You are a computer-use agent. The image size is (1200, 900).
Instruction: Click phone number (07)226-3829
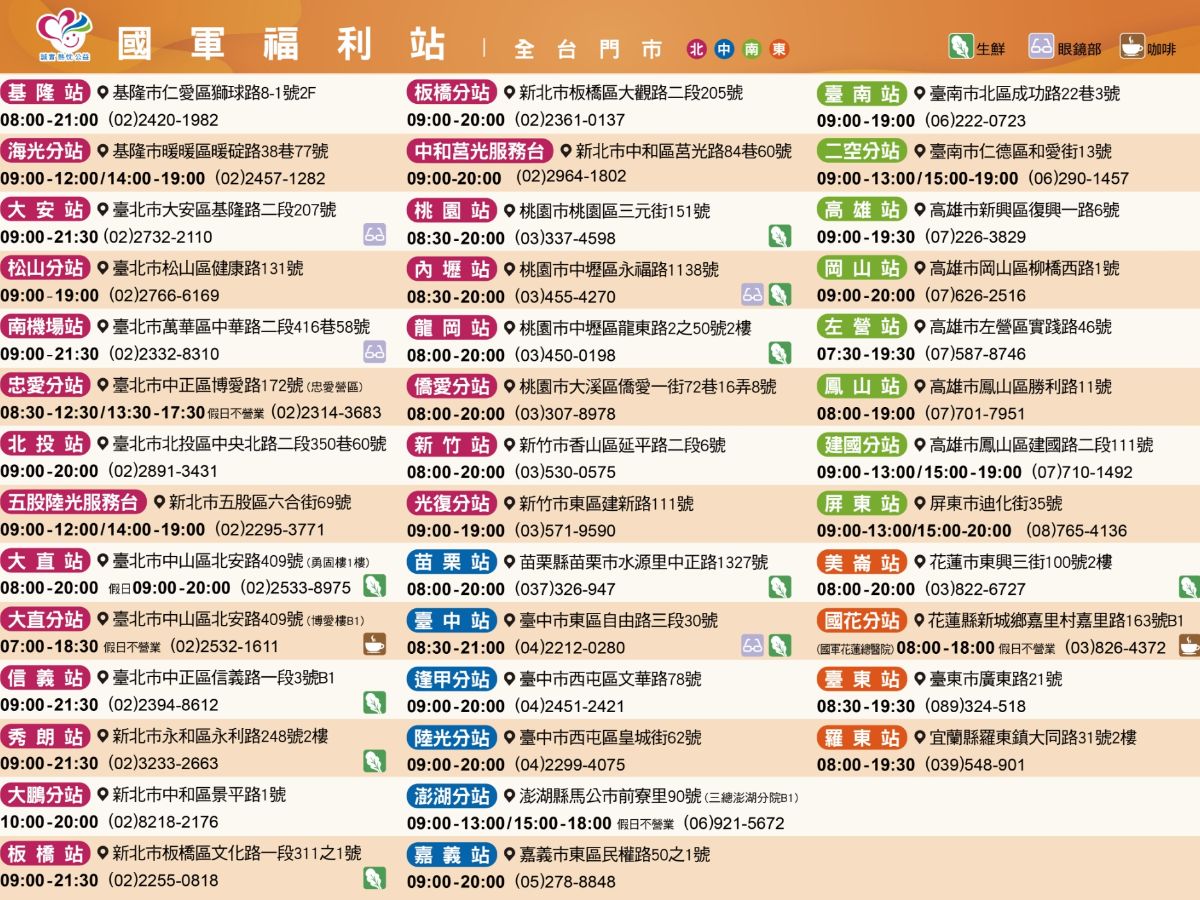coord(975,237)
